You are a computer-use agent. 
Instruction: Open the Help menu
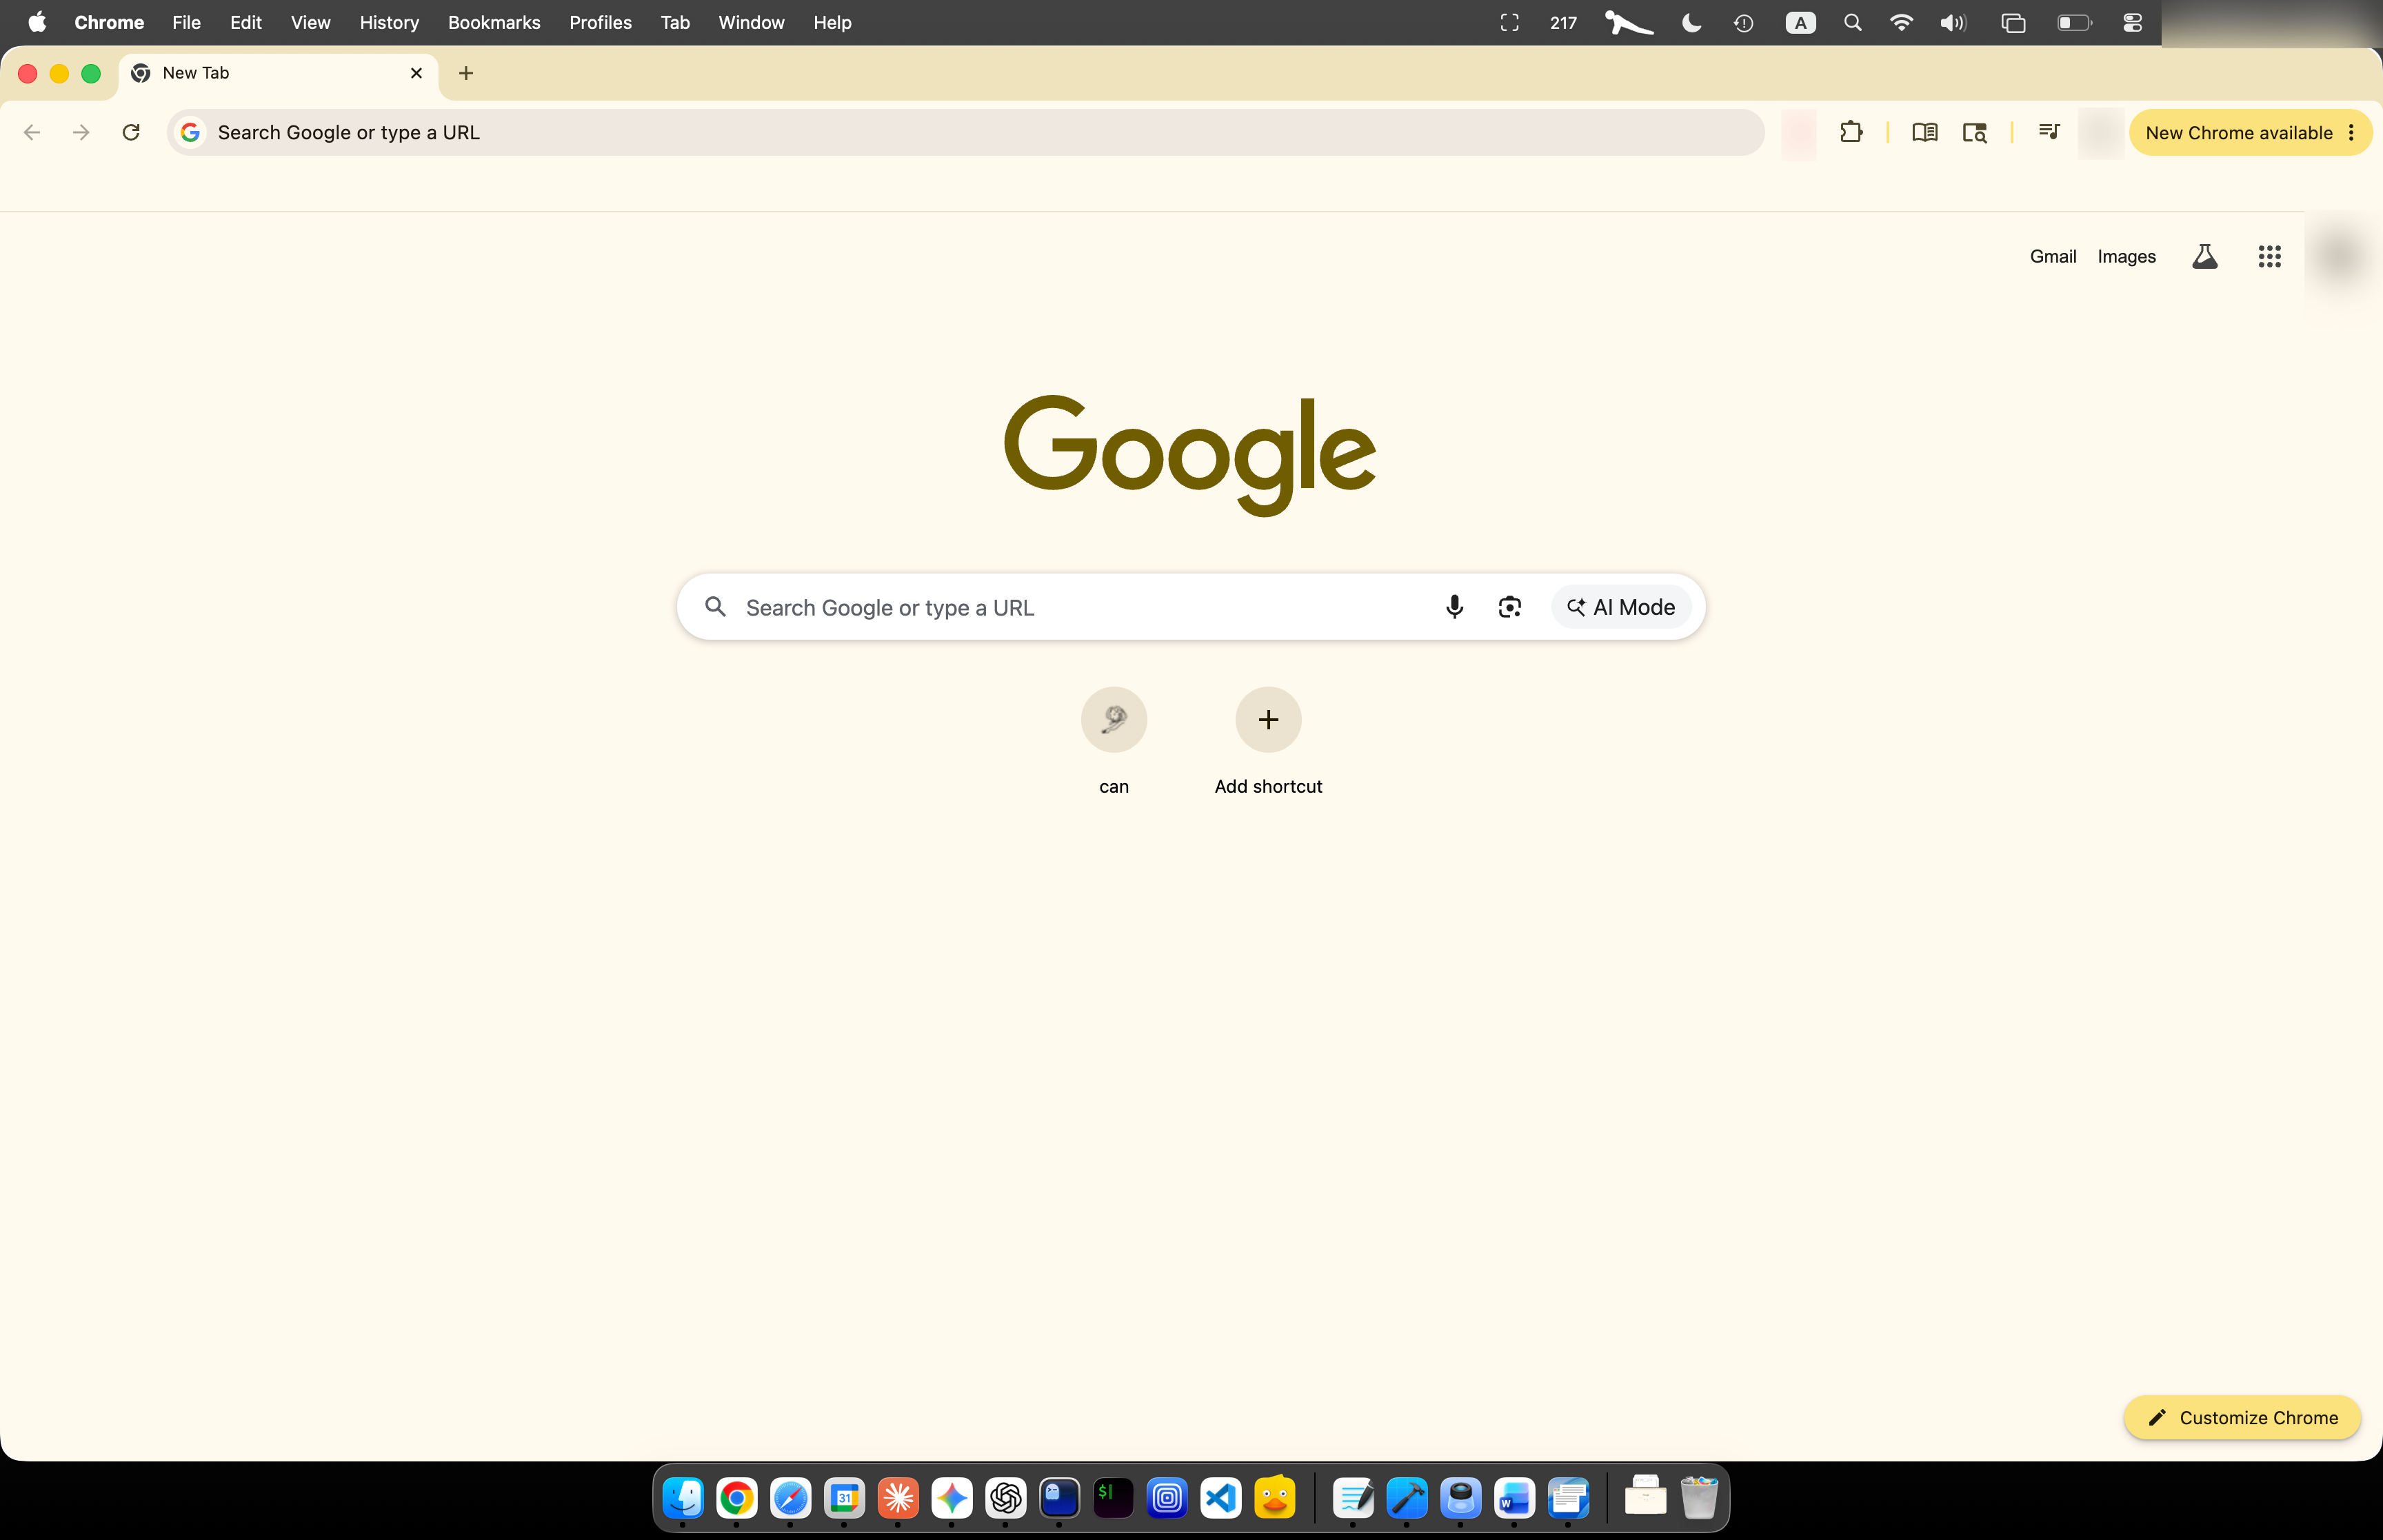tap(832, 22)
